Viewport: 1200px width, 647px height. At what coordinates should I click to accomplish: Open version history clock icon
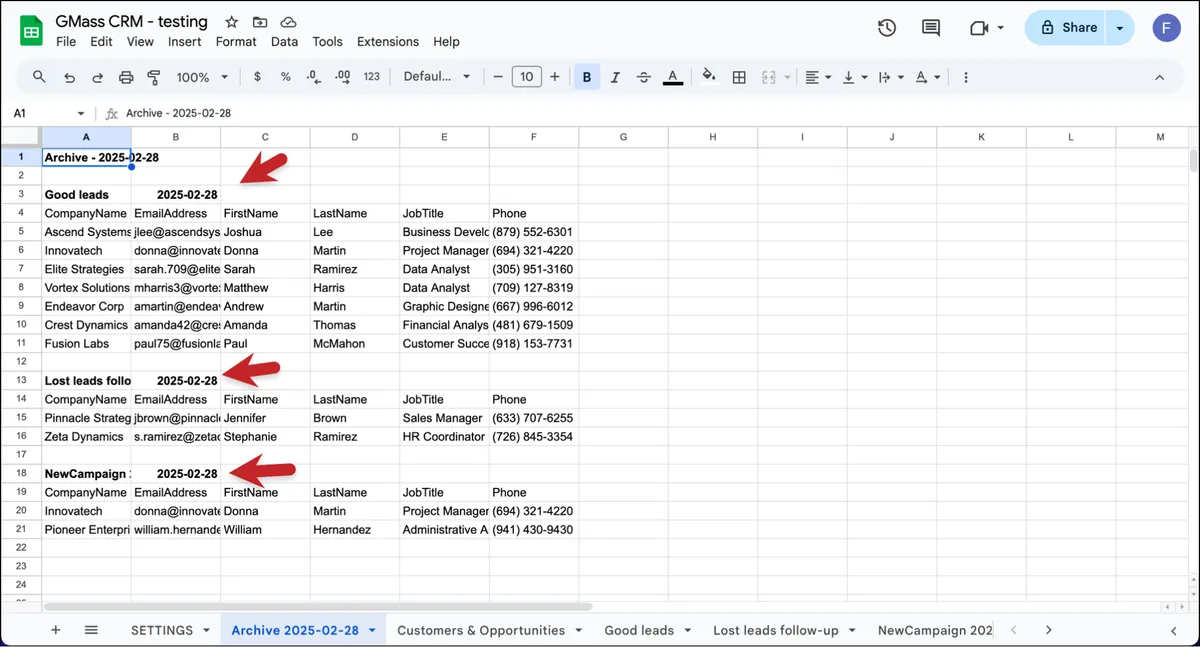[x=886, y=28]
